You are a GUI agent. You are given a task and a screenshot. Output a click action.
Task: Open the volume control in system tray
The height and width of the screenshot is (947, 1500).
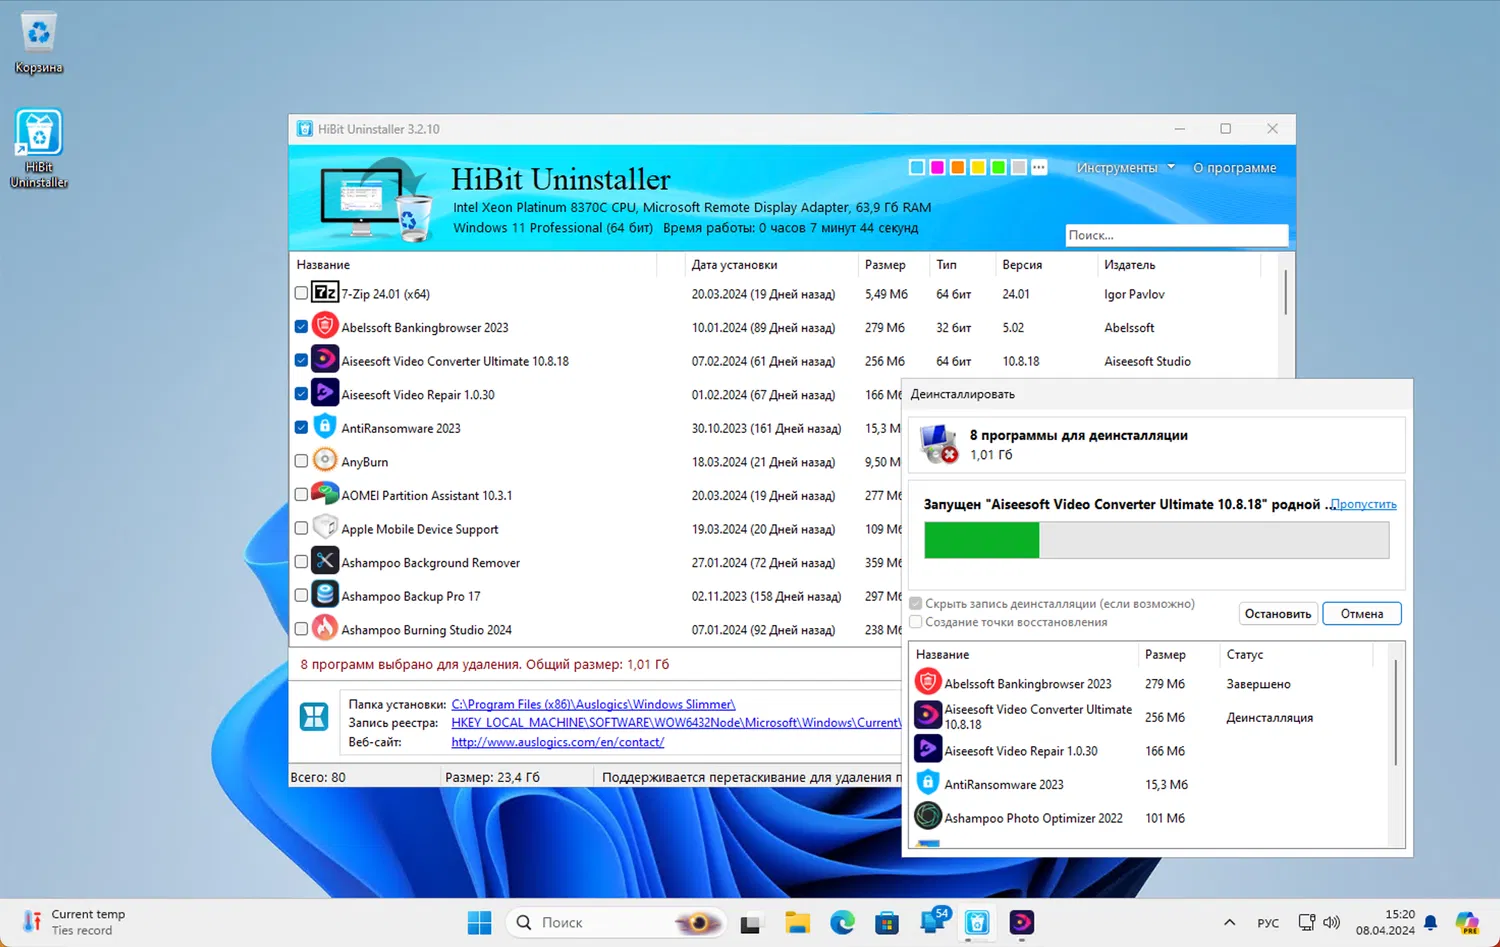1332,922
